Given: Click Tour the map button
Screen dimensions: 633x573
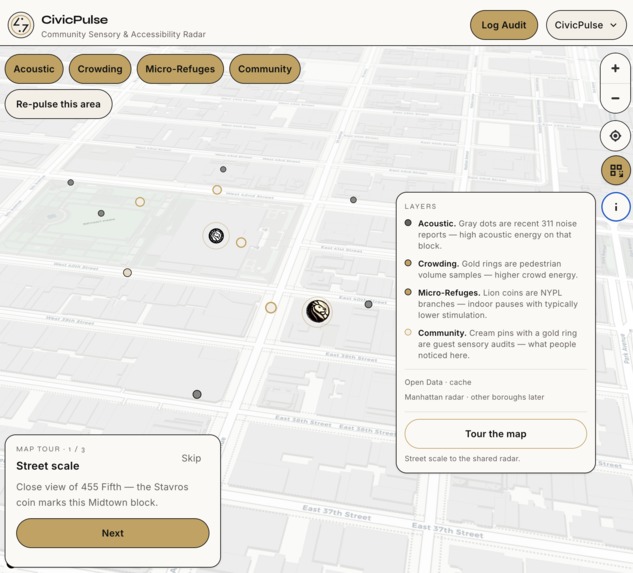Looking at the screenshot, I should (x=496, y=434).
